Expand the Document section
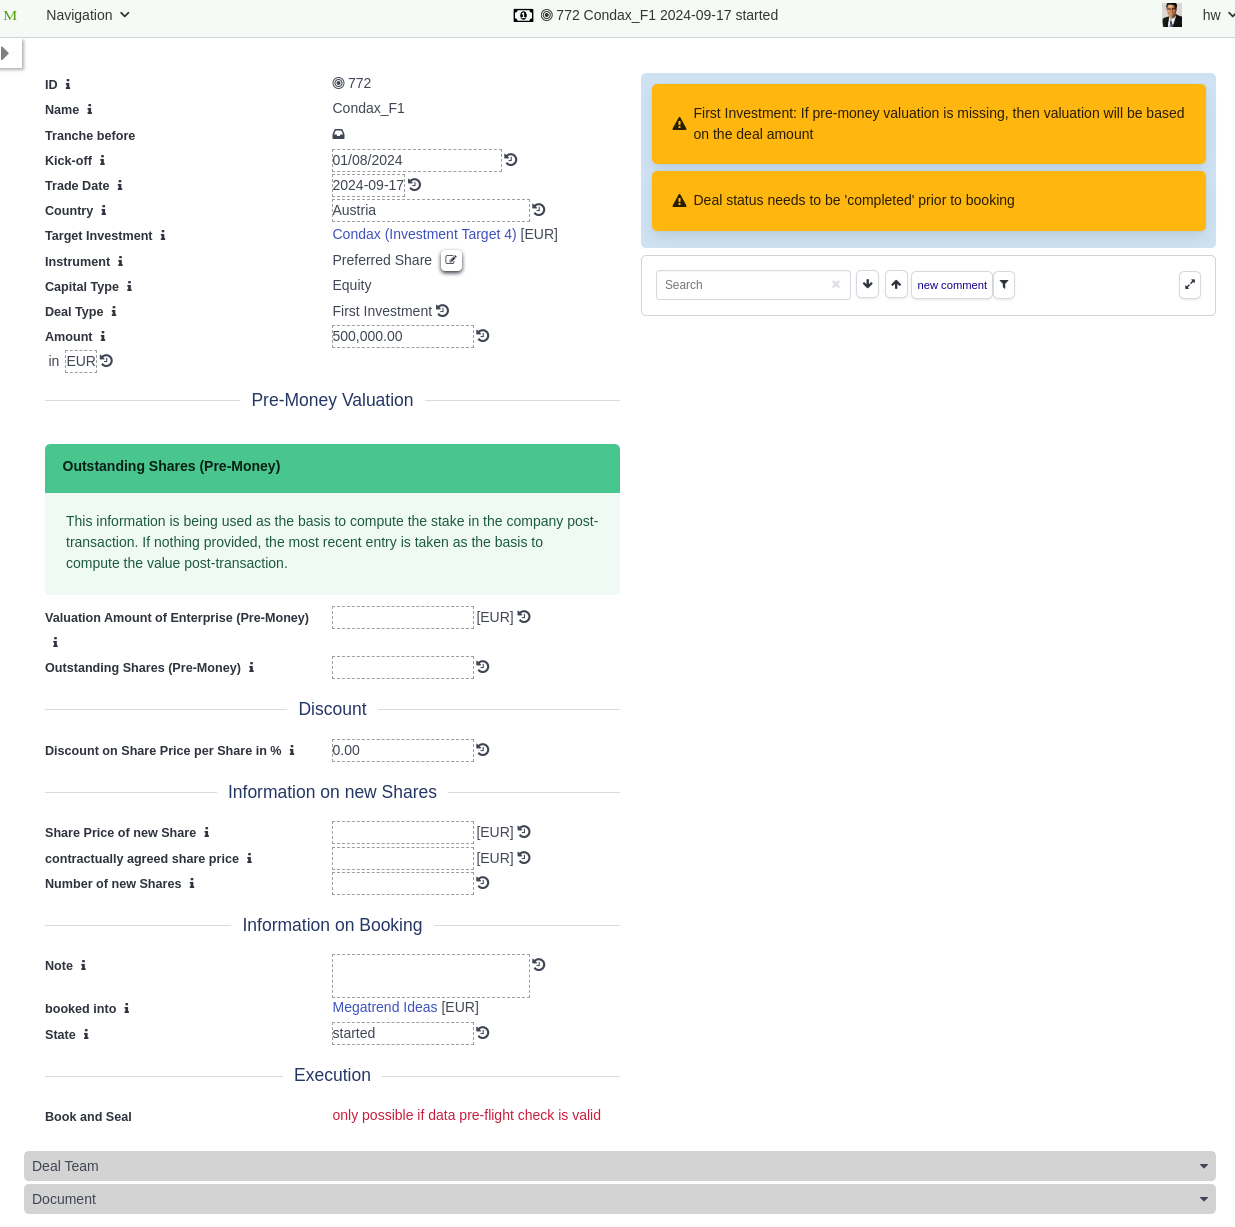Image resolution: width=1235 pixels, height=1227 pixels. (619, 1199)
